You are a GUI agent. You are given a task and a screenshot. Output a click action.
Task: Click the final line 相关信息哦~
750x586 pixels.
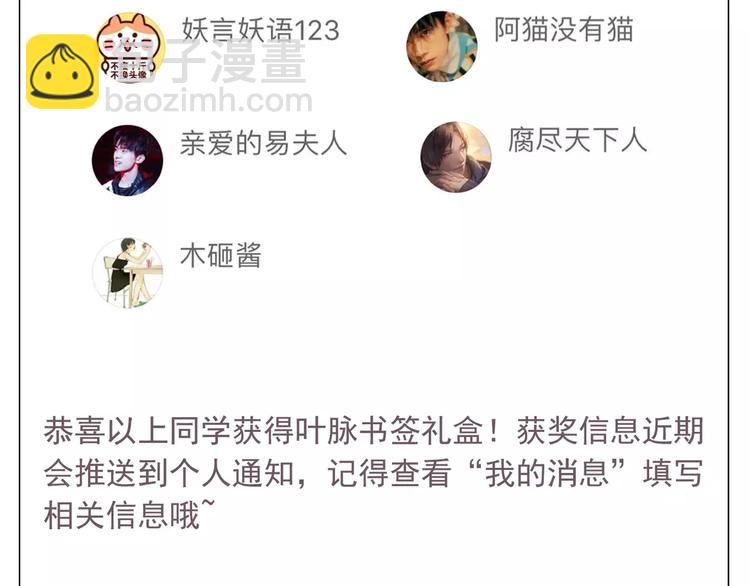pos(130,516)
